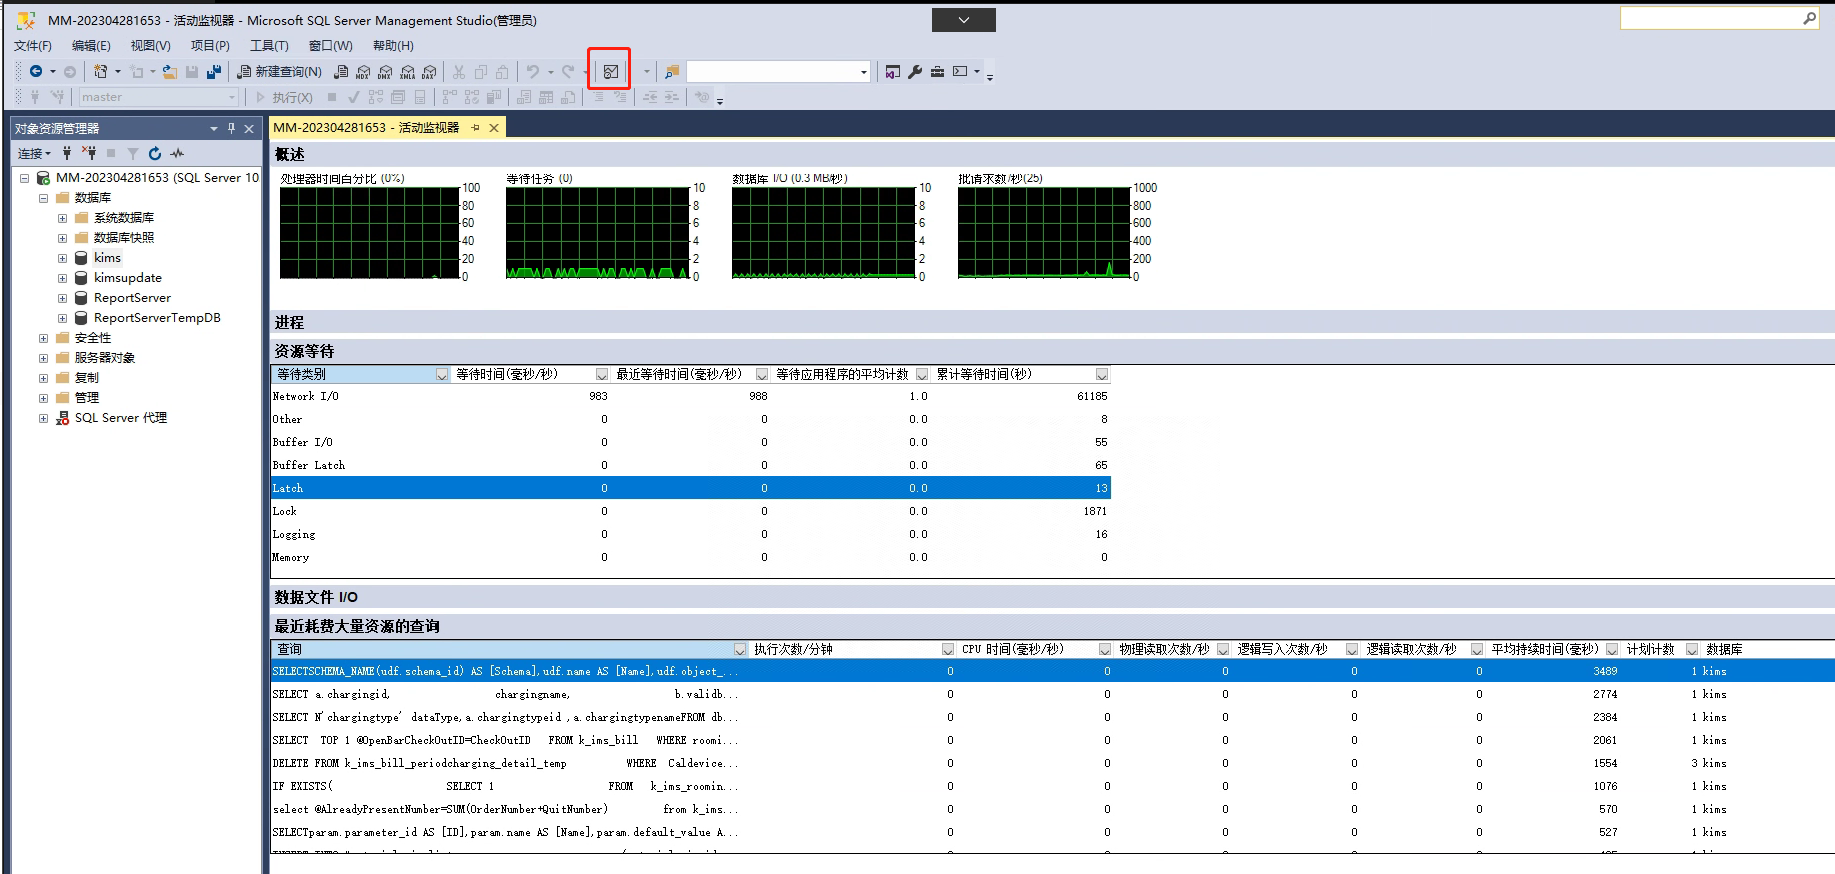This screenshot has height=874, width=1835.
Task: Click the quick launch search box
Action: pyautogui.click(x=1718, y=18)
